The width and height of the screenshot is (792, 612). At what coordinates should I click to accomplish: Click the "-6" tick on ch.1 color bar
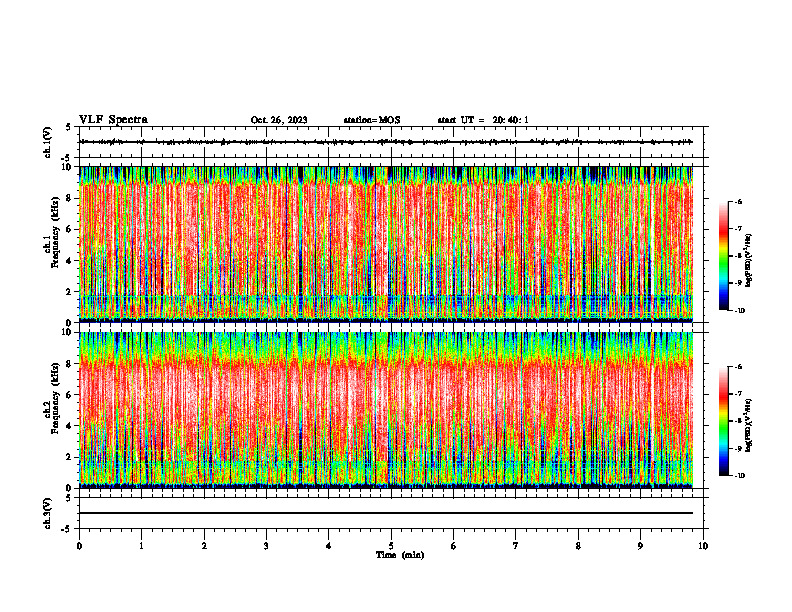tap(738, 201)
